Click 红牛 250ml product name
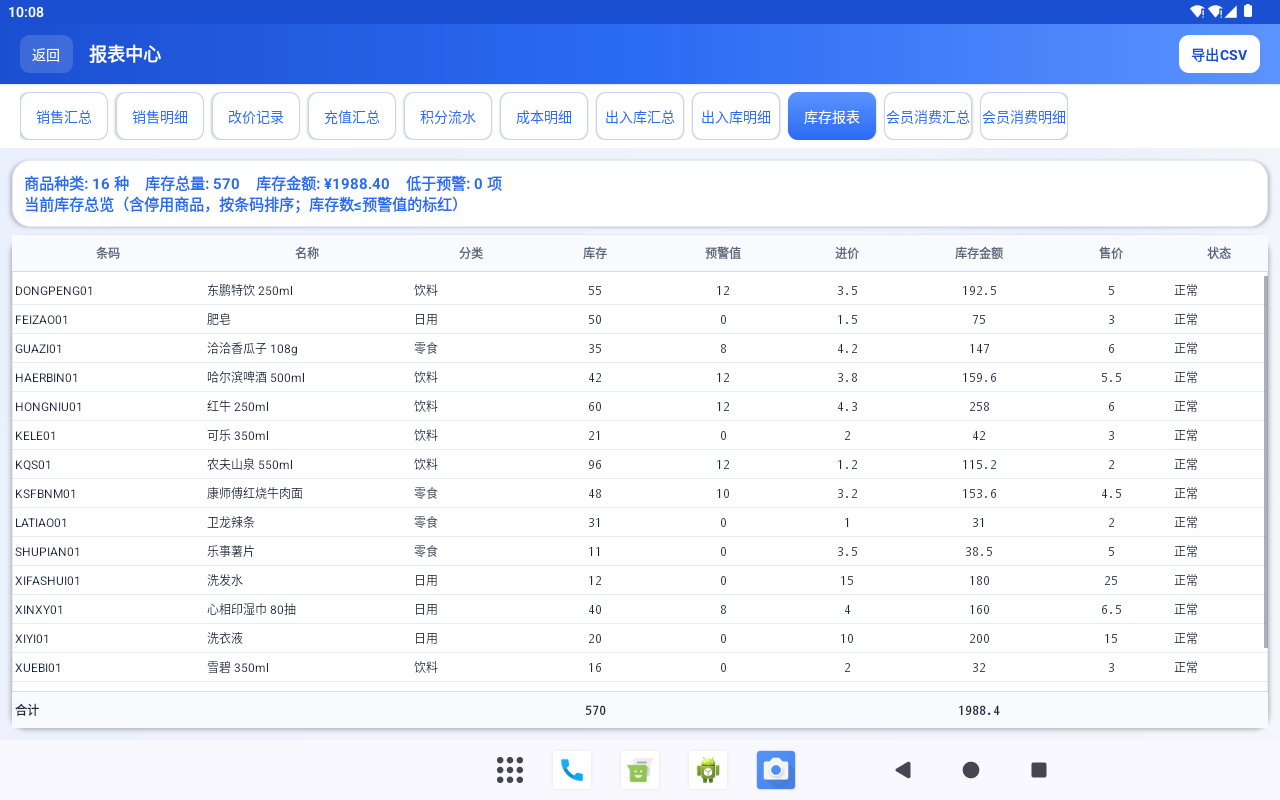1280x800 pixels. click(238, 407)
